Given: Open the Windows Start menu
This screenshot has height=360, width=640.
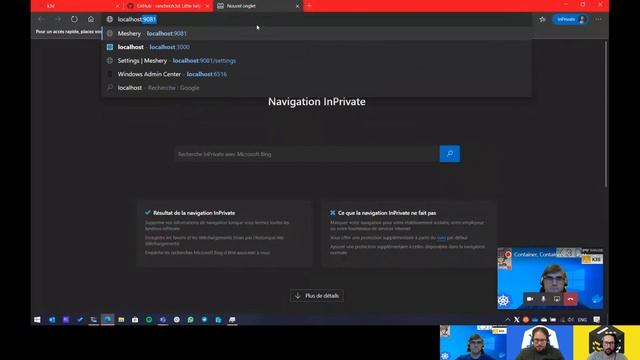Looking at the screenshot, I should pos(37,320).
